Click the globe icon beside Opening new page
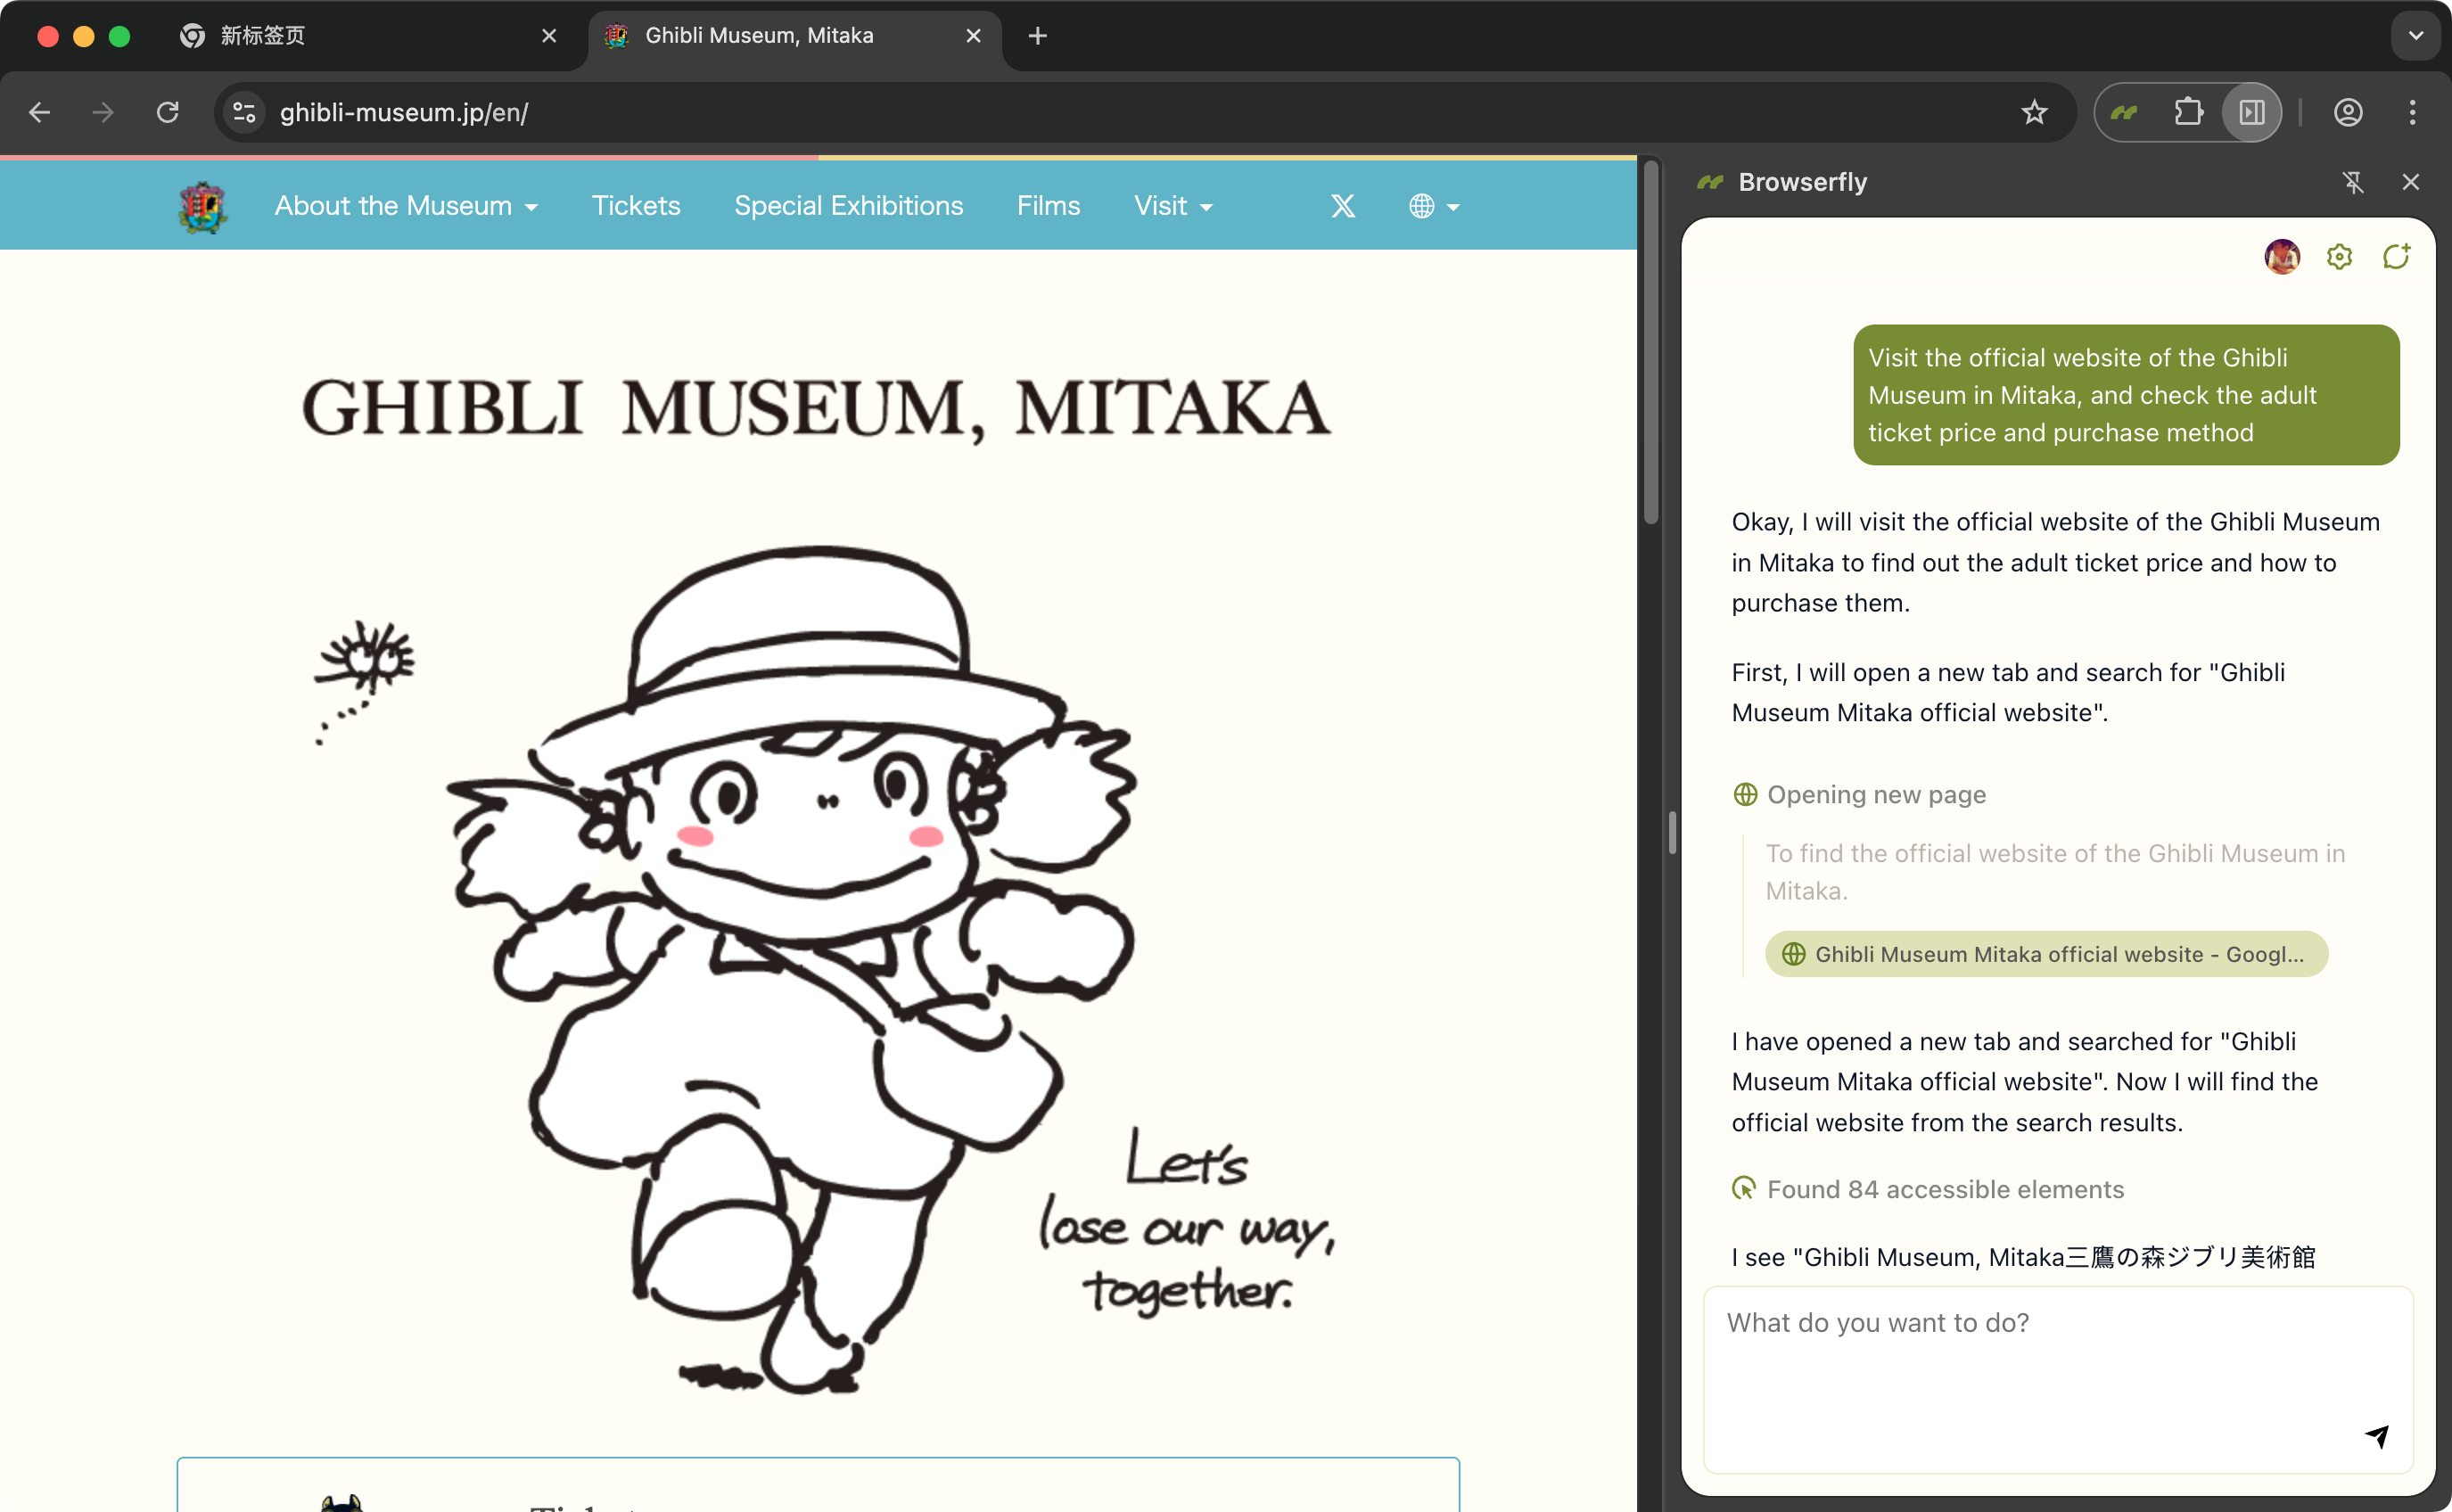 coord(1745,795)
